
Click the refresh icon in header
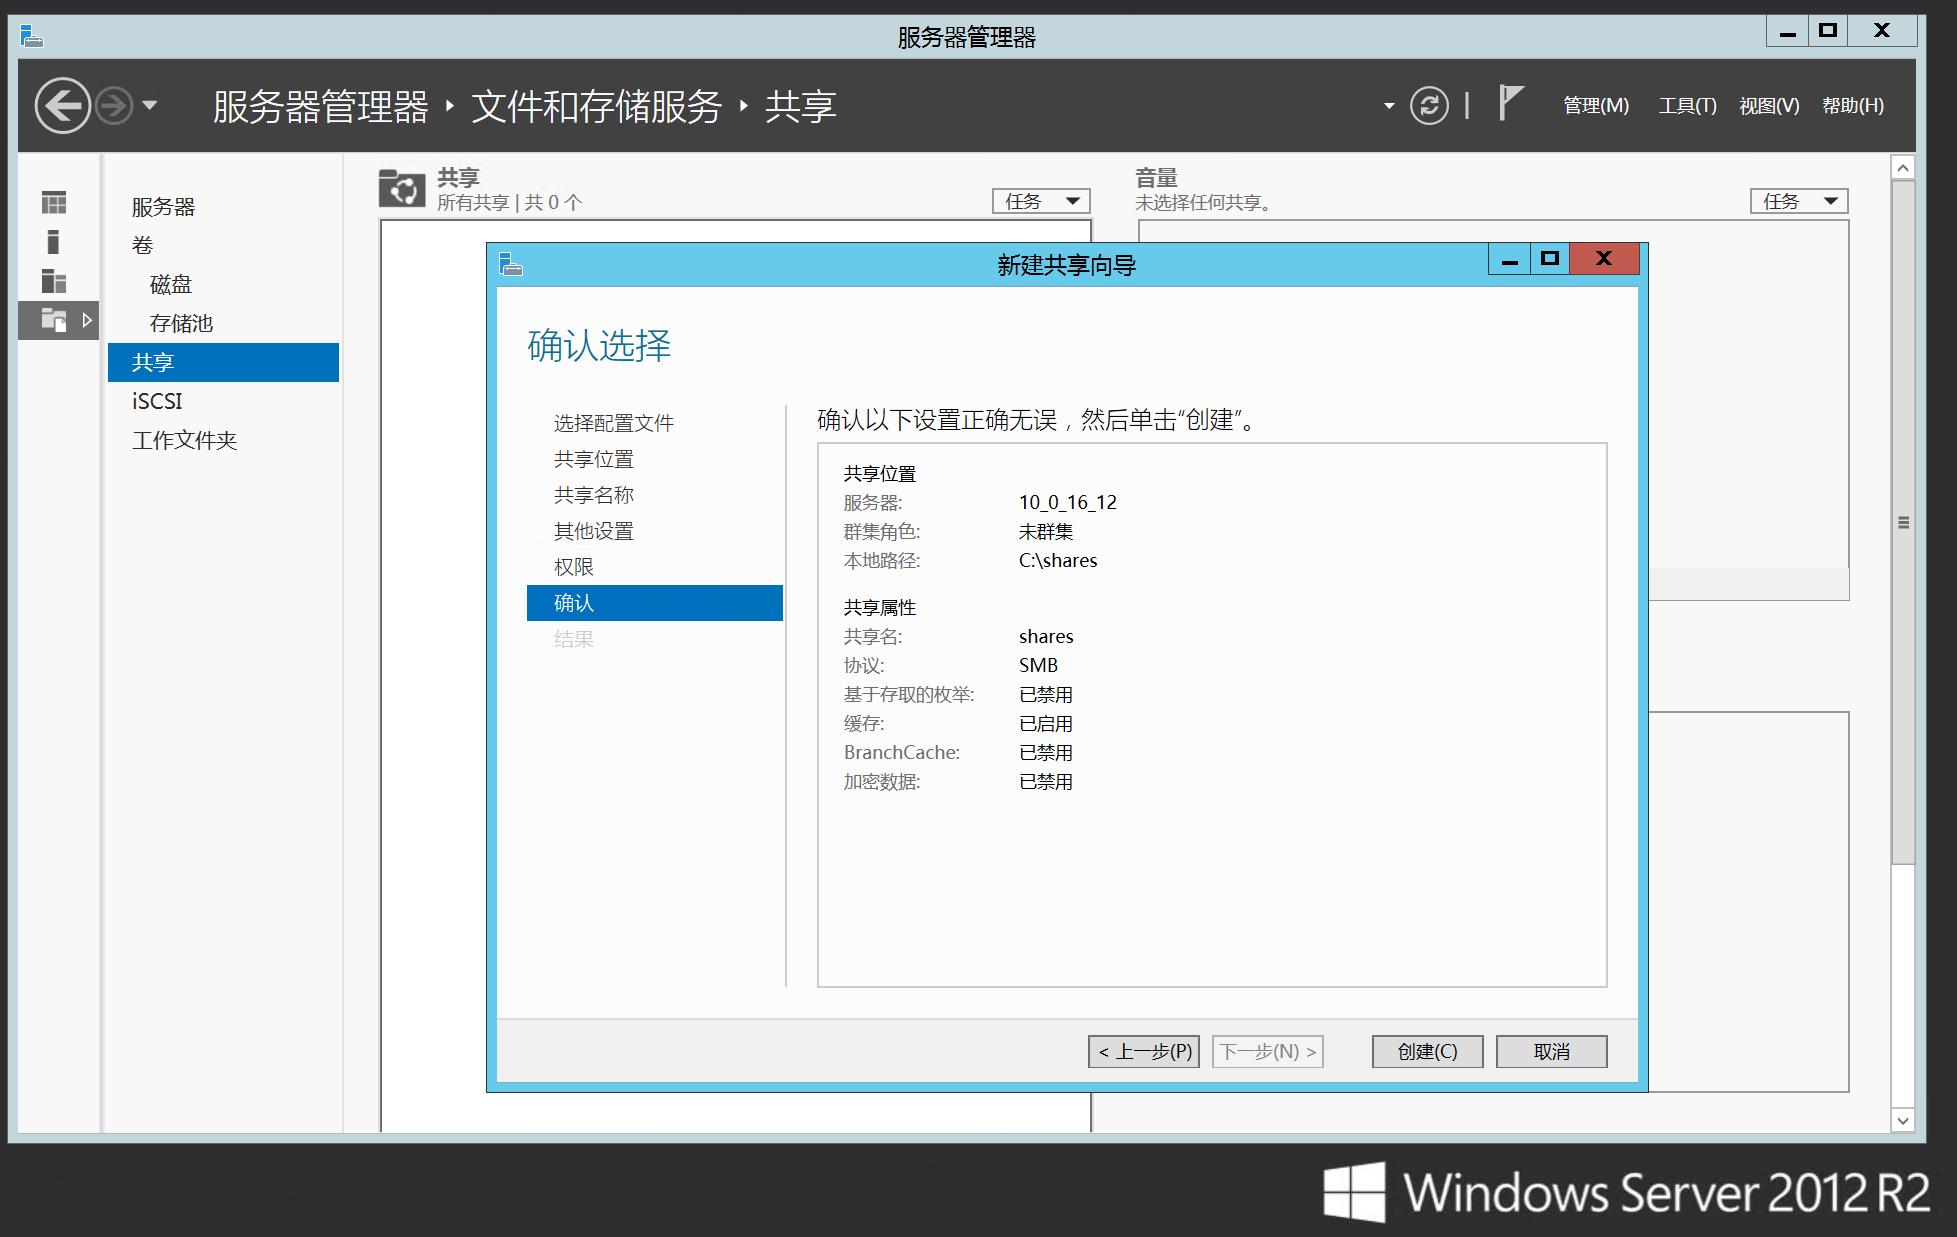click(x=1428, y=105)
